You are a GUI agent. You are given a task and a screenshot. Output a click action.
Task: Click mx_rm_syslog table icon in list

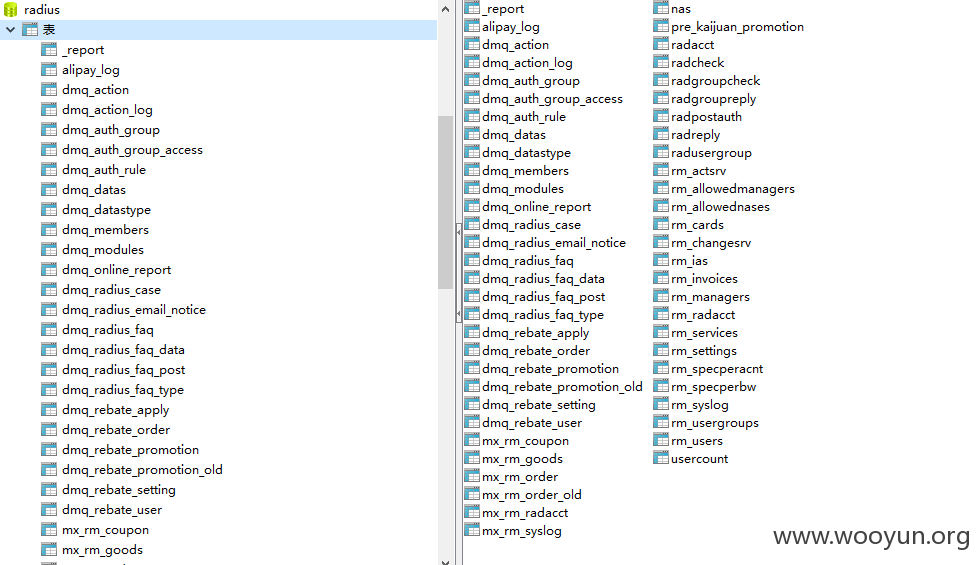[x=473, y=530]
